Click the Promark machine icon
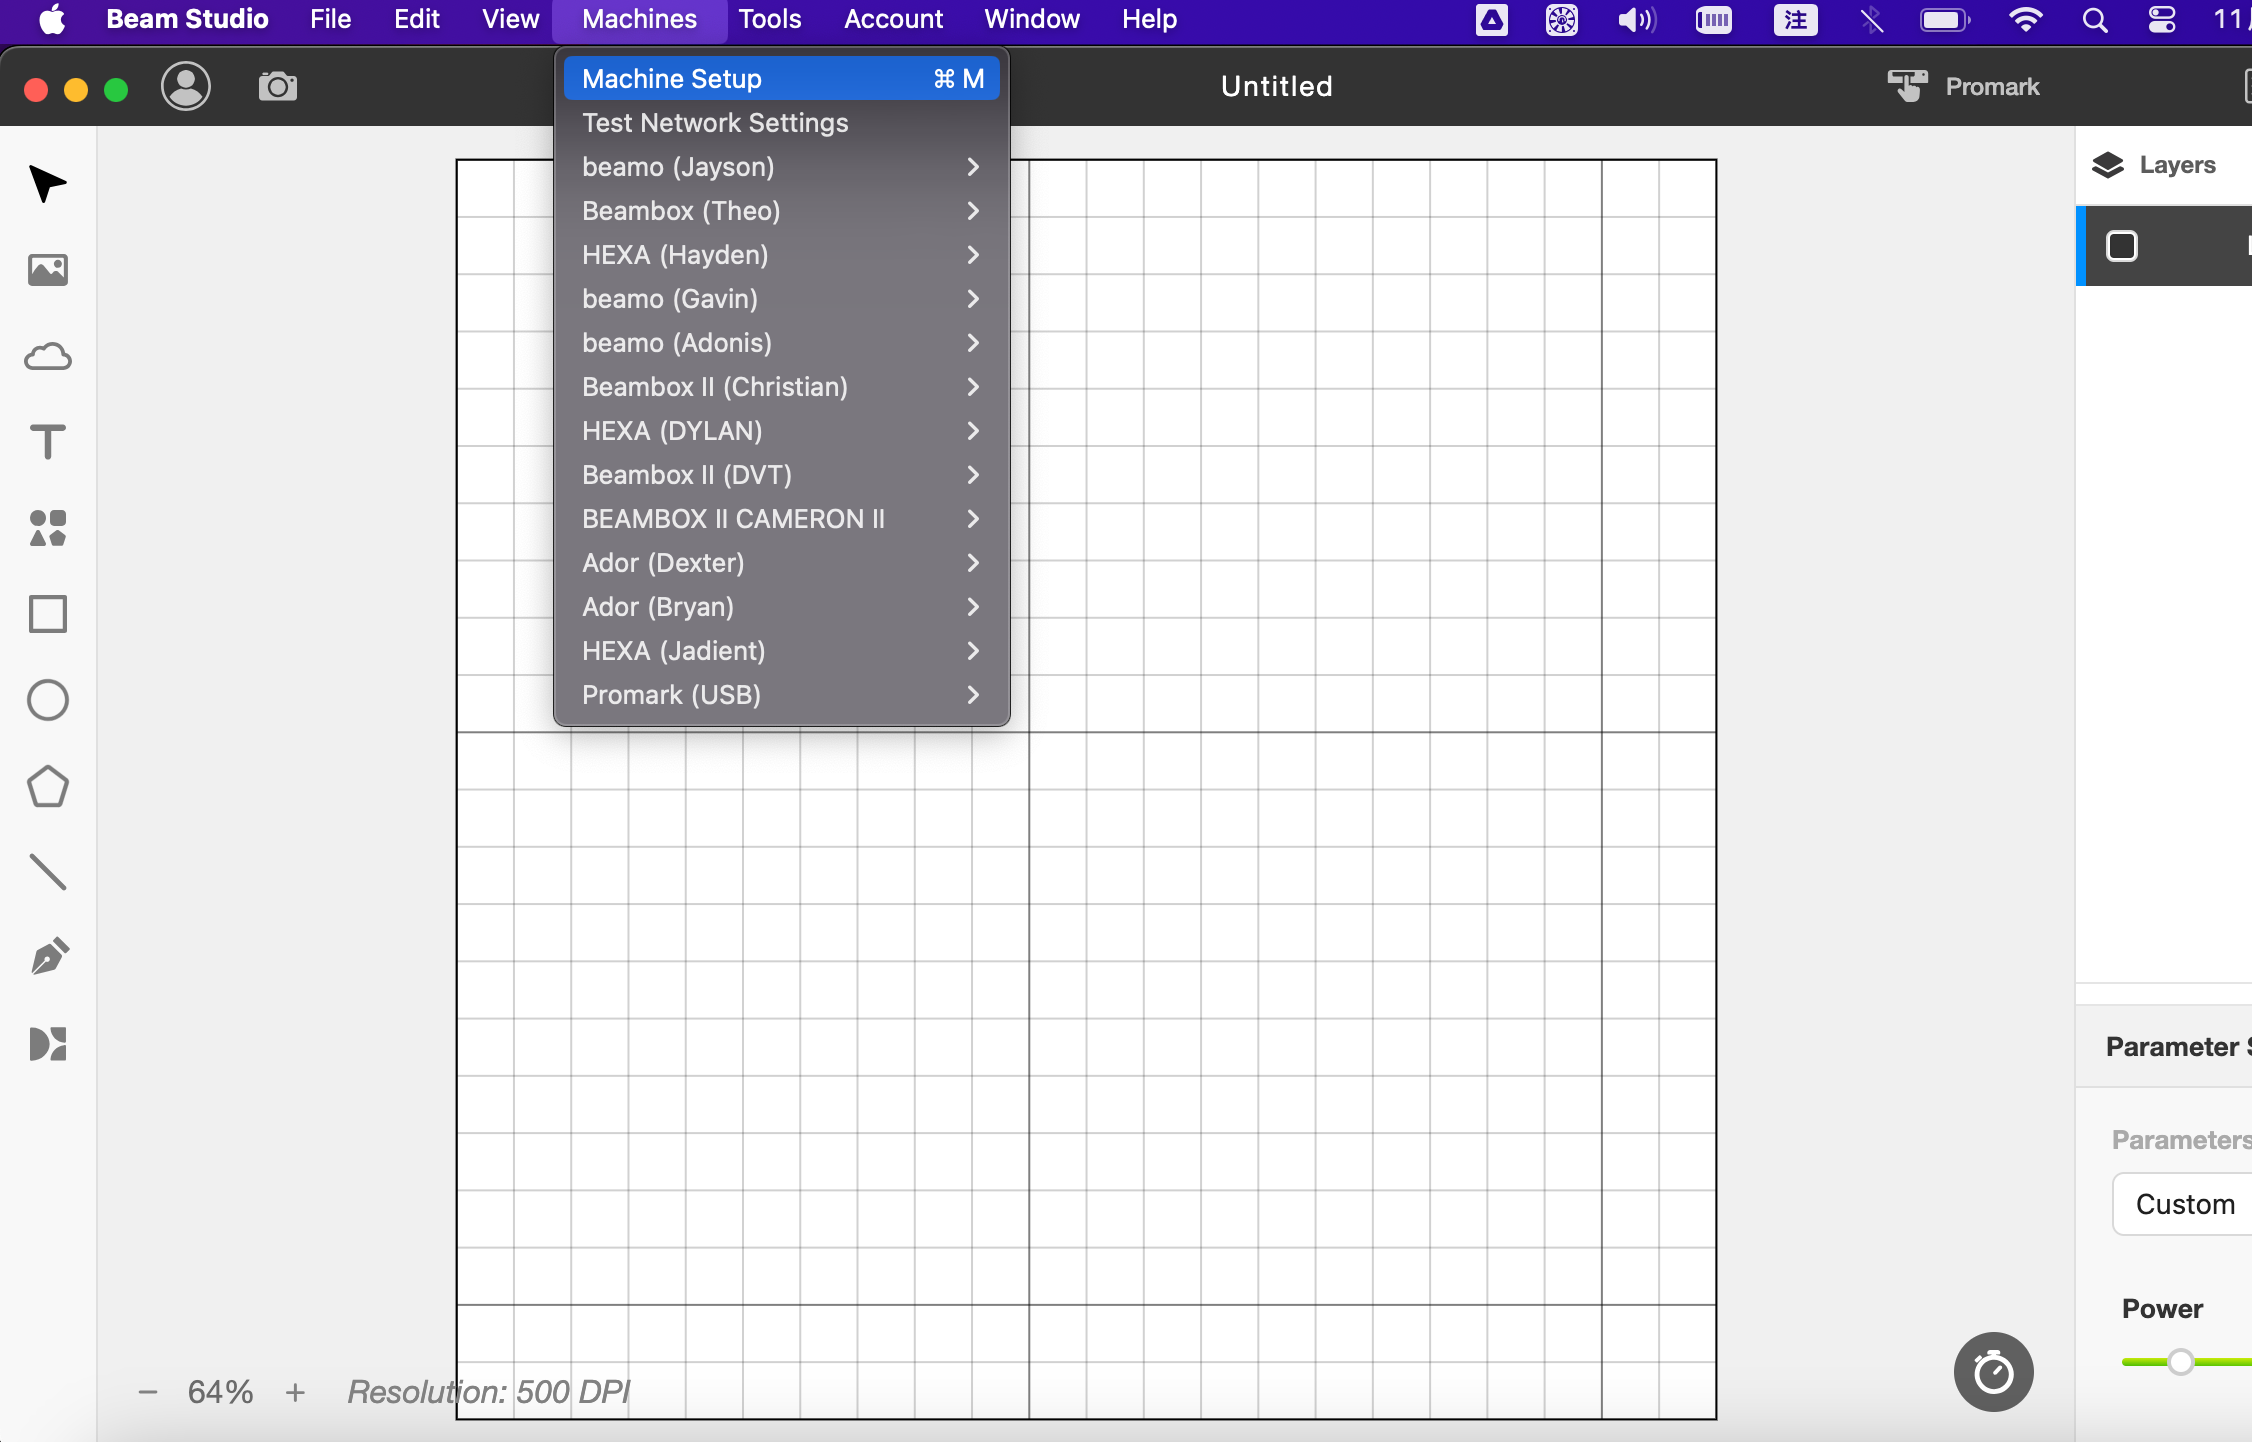 coord(1908,86)
